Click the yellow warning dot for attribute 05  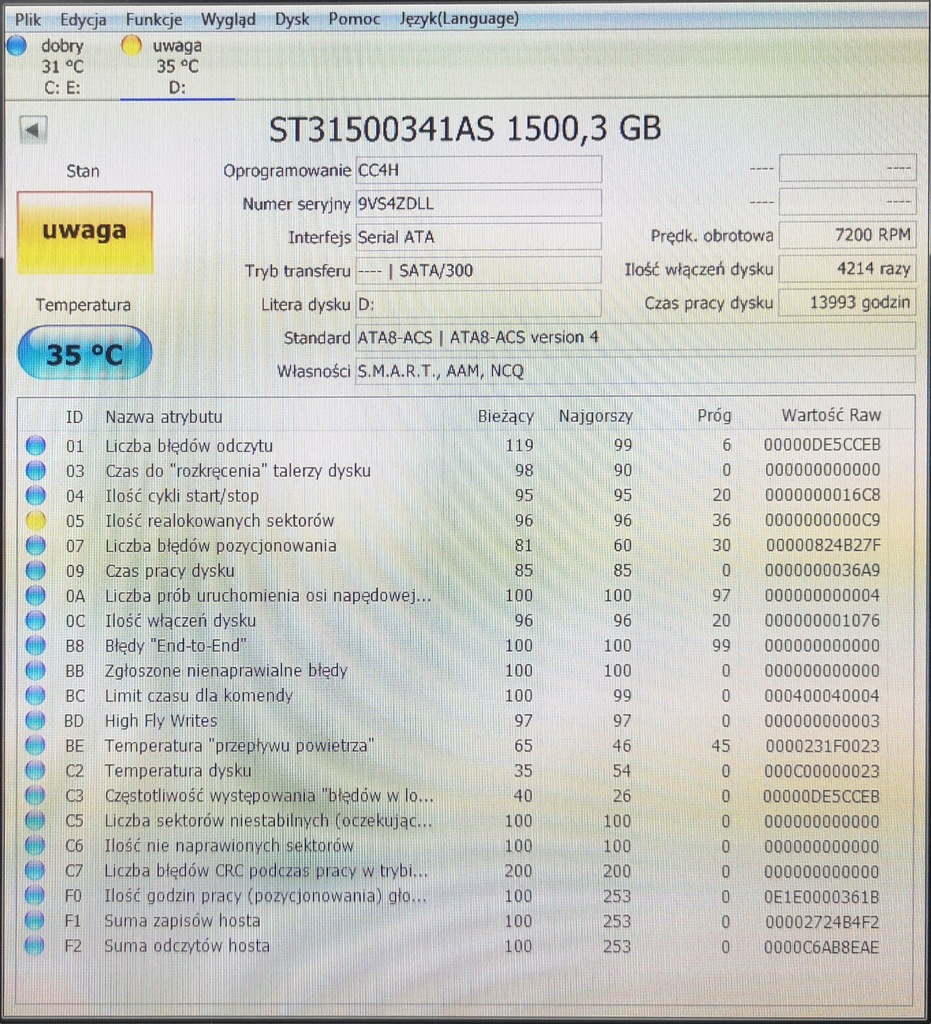point(36,520)
